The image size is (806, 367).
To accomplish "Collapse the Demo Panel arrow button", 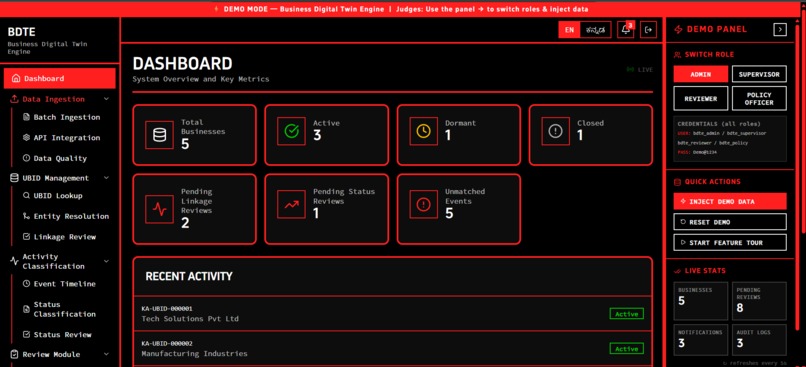I will 780,30.
